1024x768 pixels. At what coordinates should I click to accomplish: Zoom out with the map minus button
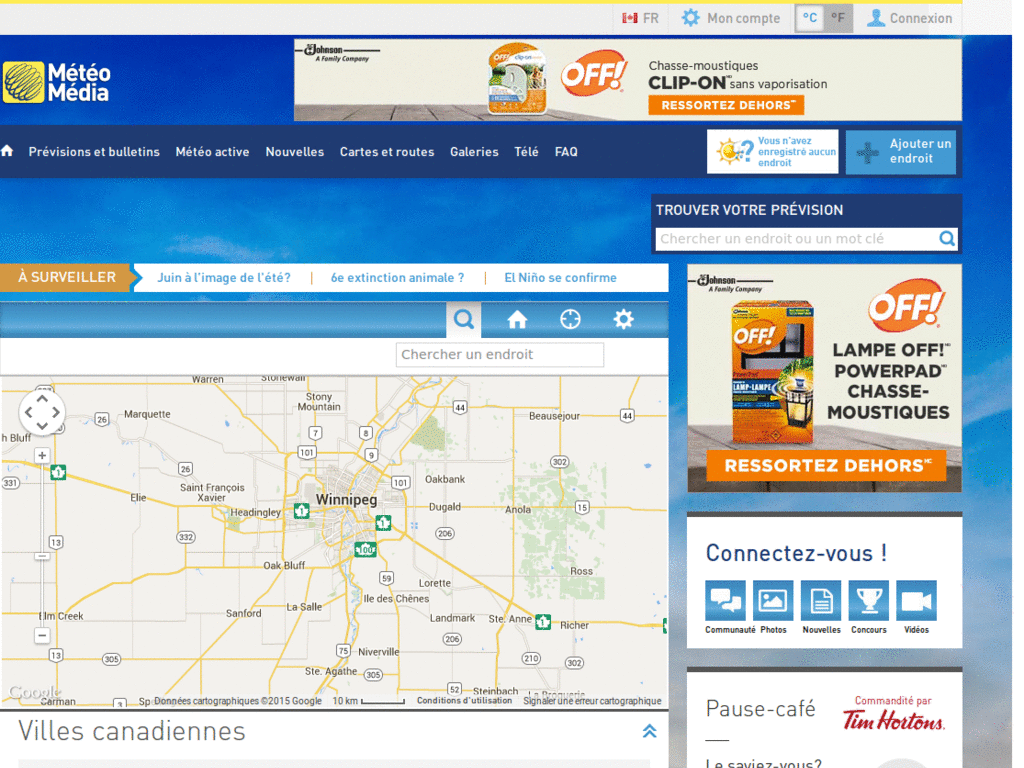pyautogui.click(x=42, y=635)
